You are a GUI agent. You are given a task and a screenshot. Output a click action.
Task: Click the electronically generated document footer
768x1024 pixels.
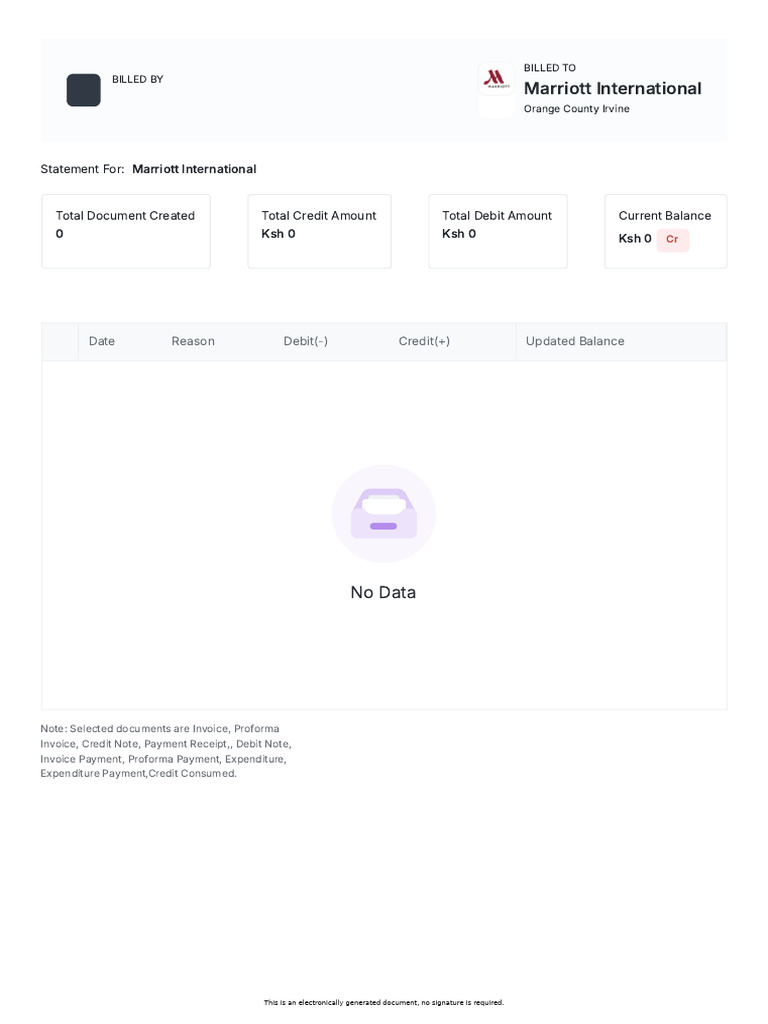click(x=384, y=1002)
